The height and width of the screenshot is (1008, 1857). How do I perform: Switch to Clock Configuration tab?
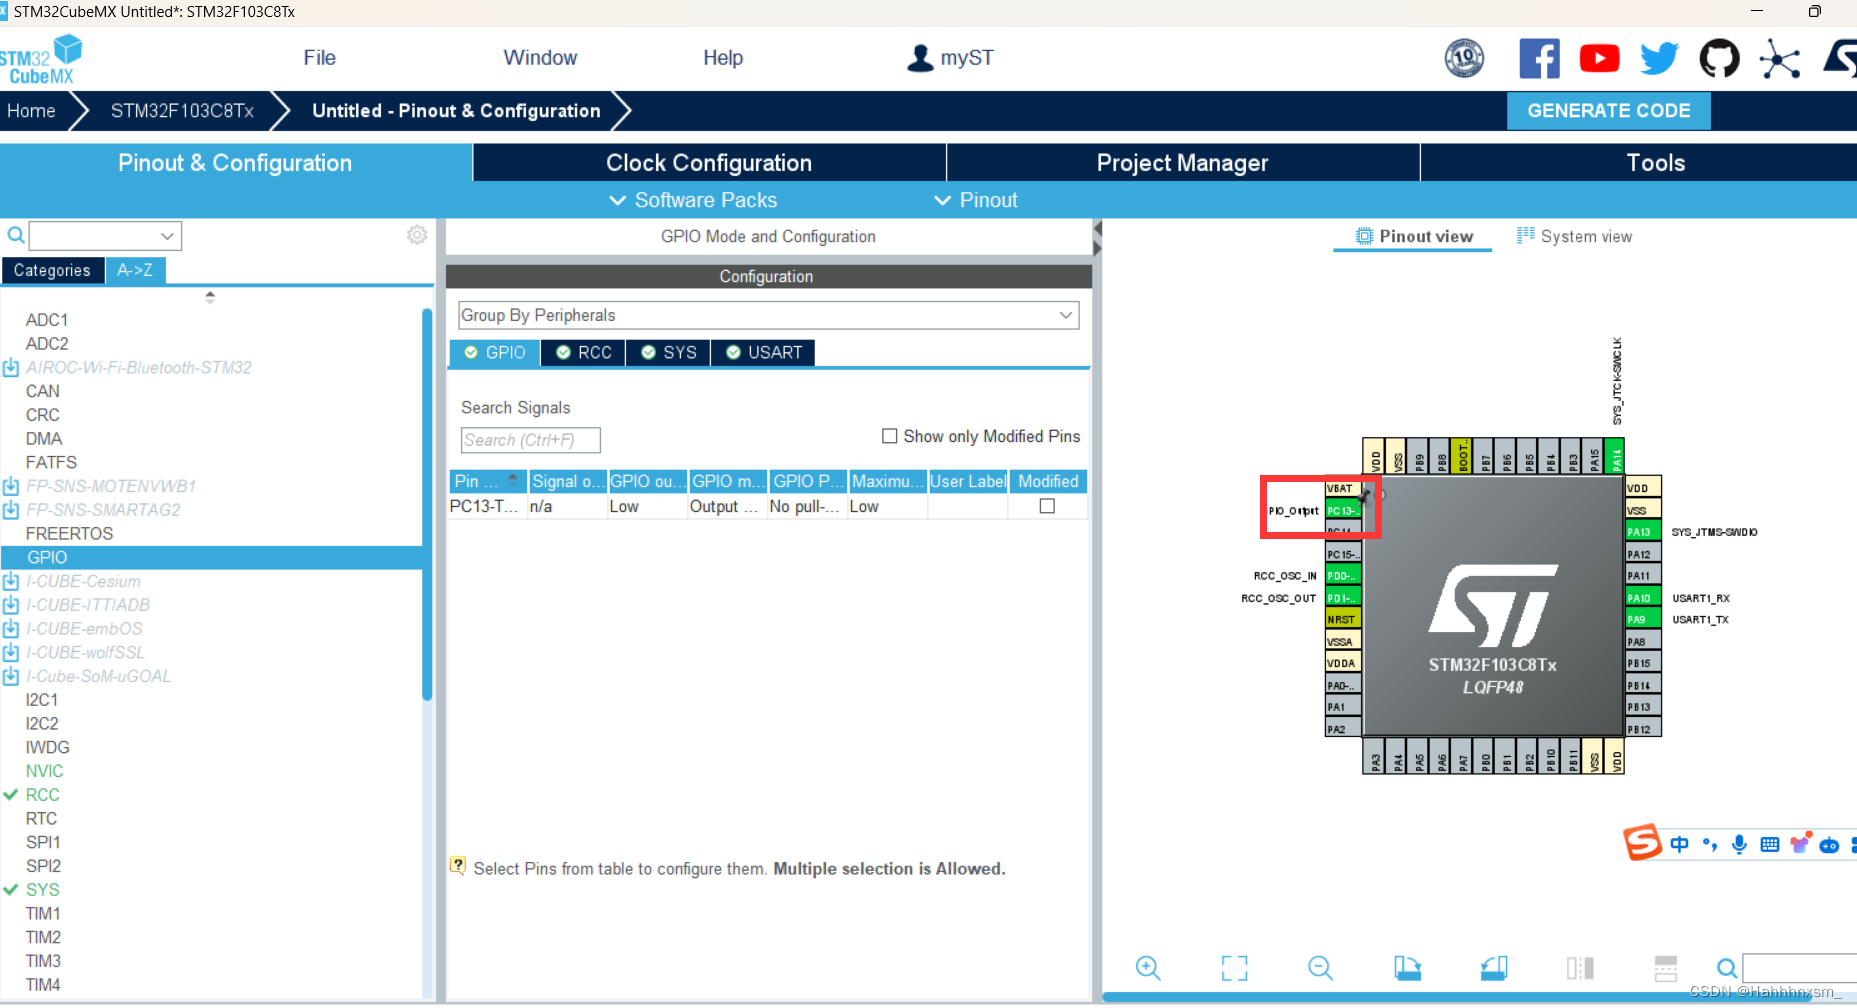(x=709, y=163)
